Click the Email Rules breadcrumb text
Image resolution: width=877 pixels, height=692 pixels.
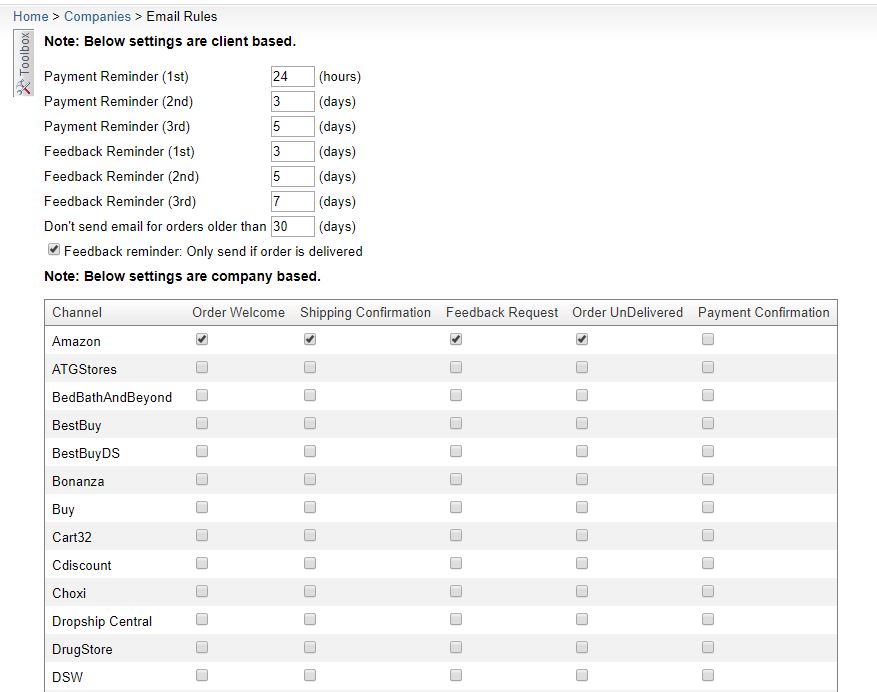[x=182, y=16]
